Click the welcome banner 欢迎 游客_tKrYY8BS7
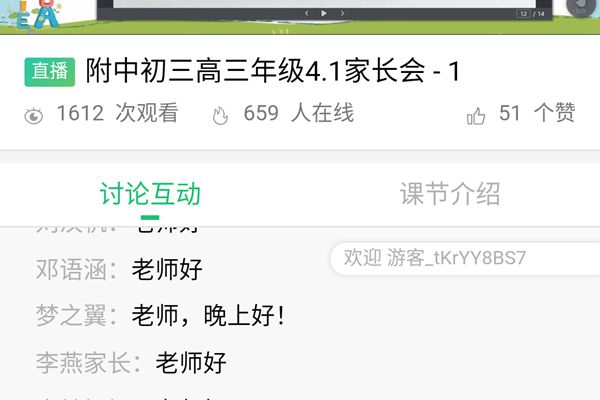Viewport: 600px width, 400px height. (x=465, y=258)
